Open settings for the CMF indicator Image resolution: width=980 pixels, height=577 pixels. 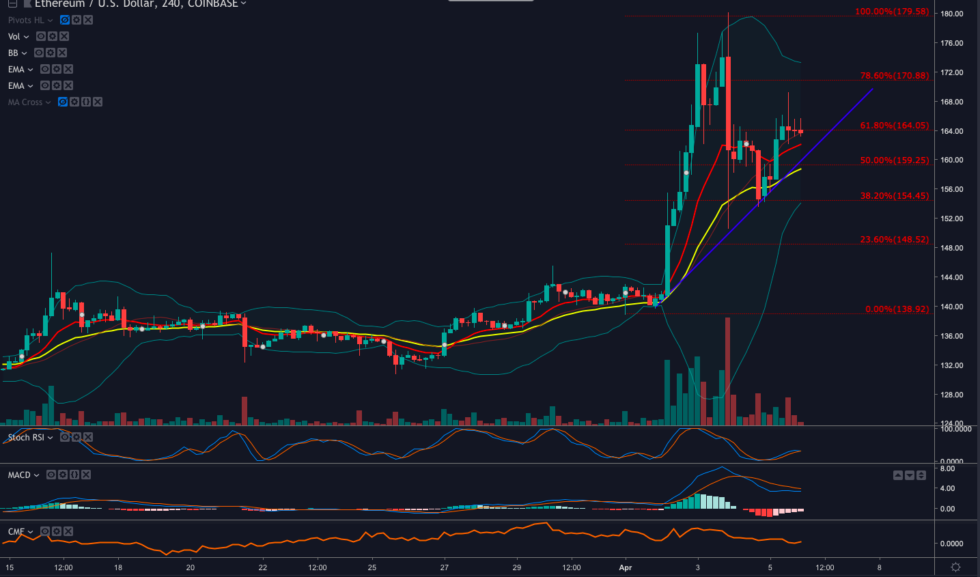[57, 531]
